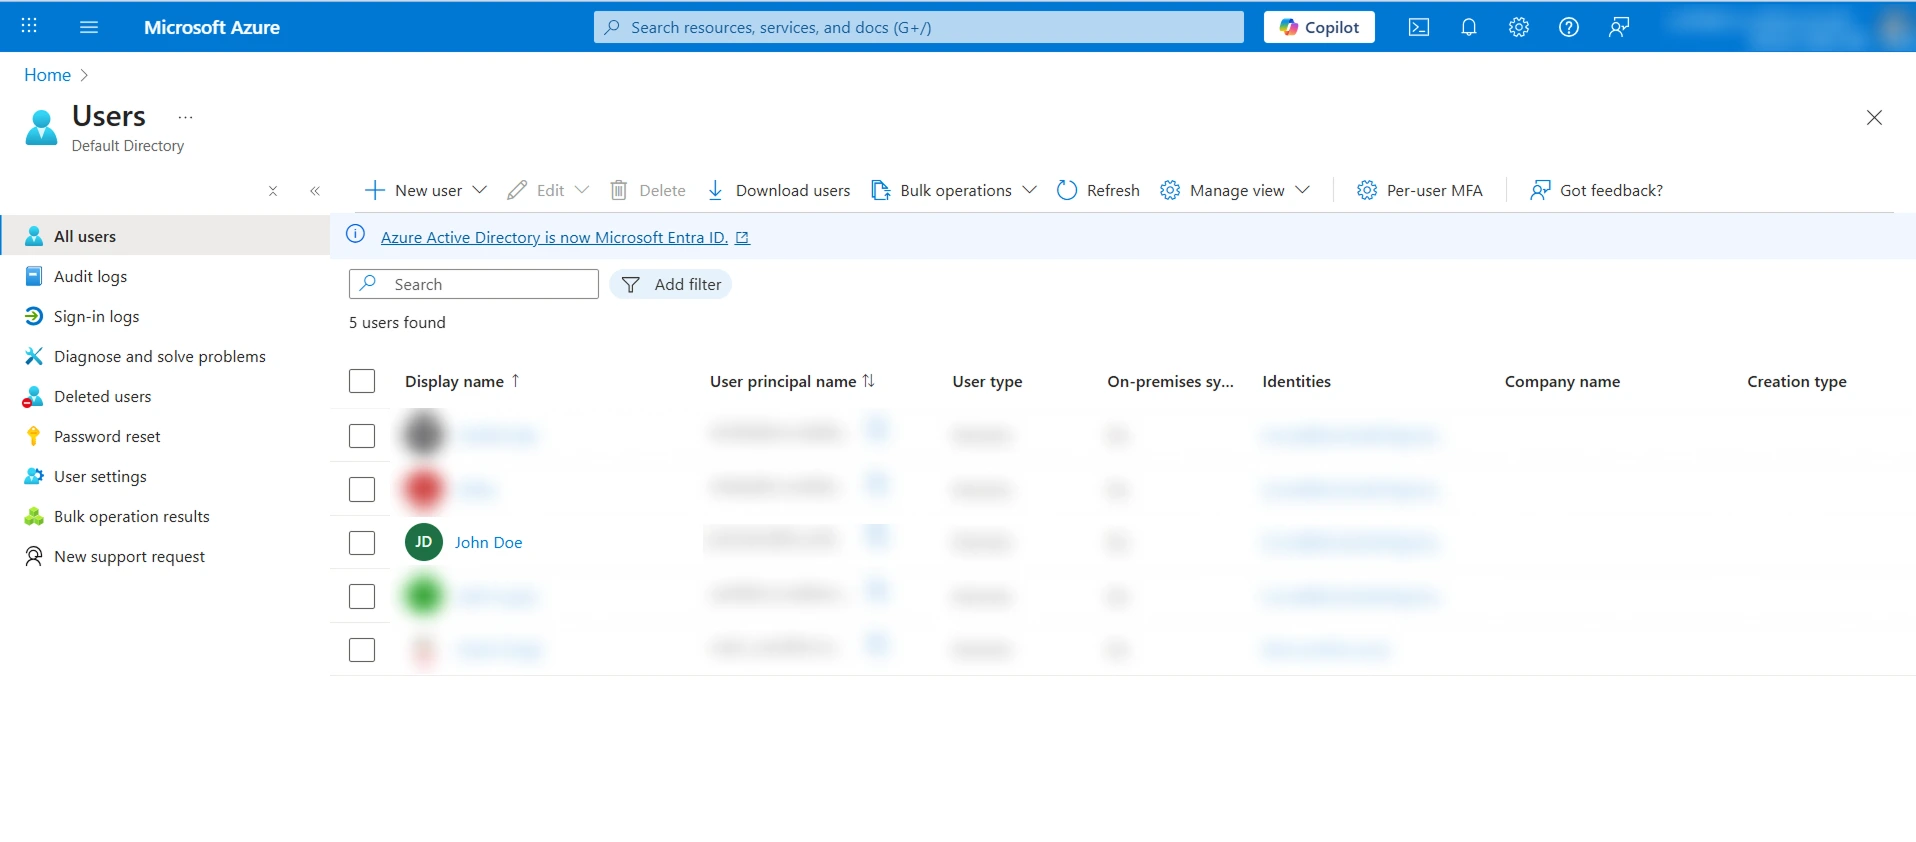
Task: Click the Identities column header
Action: point(1296,381)
